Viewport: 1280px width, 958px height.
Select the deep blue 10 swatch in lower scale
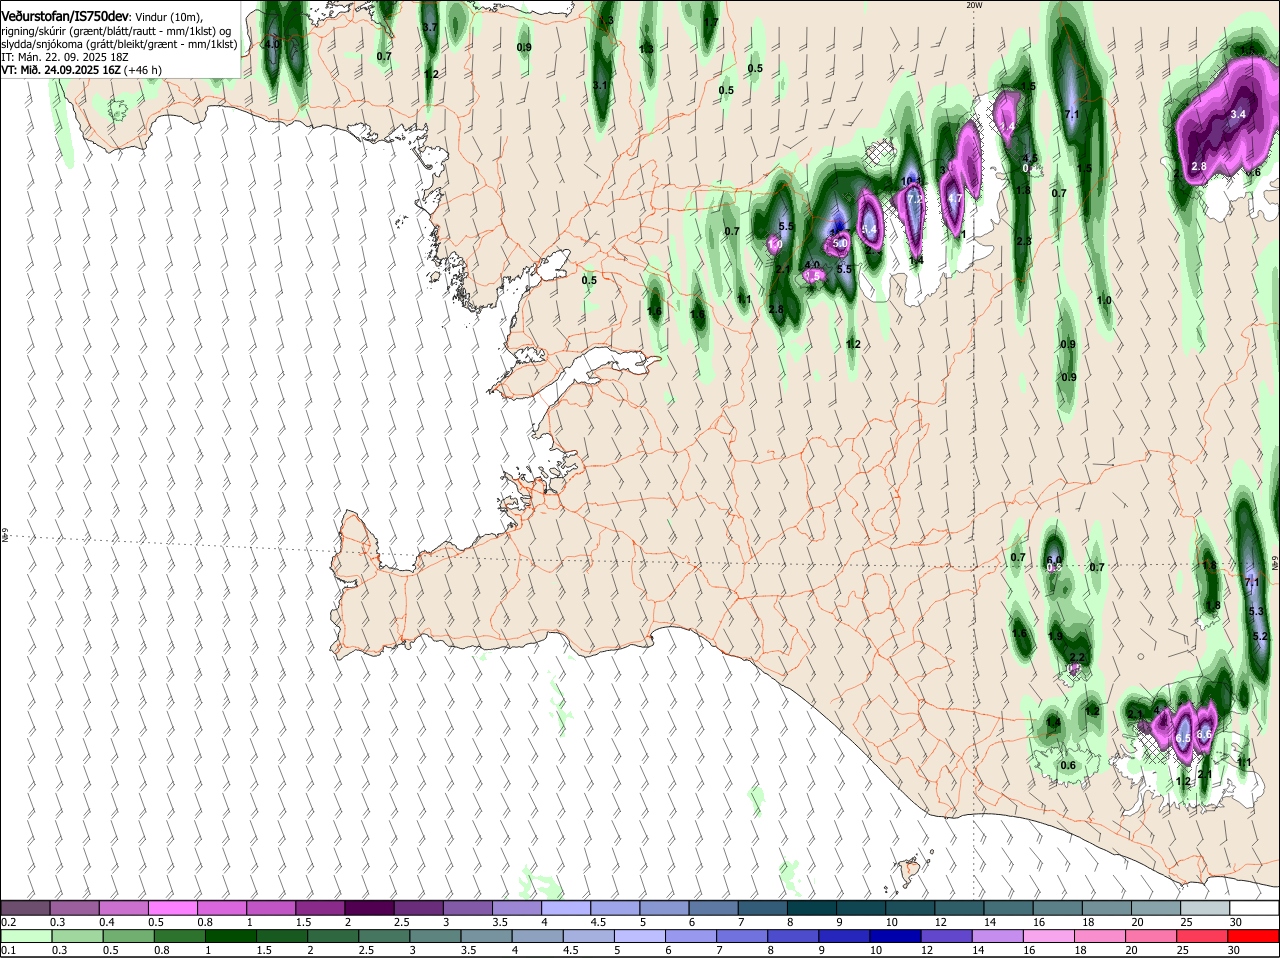coord(897,936)
